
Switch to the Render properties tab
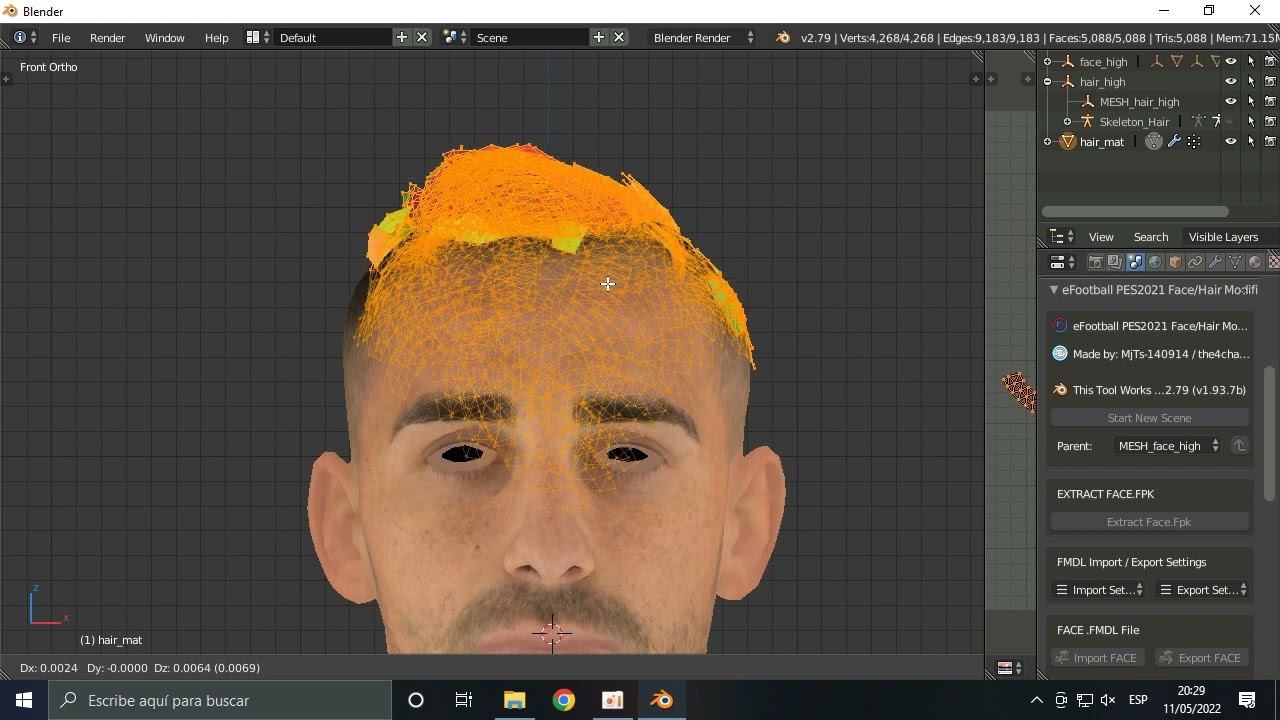(x=1095, y=262)
